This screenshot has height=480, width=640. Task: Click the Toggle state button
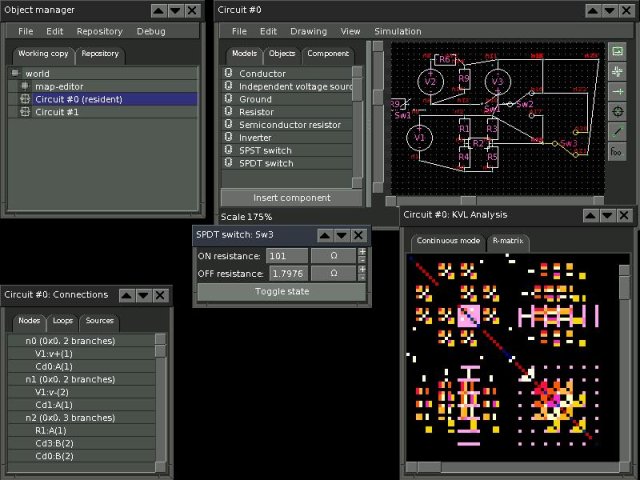coord(282,292)
